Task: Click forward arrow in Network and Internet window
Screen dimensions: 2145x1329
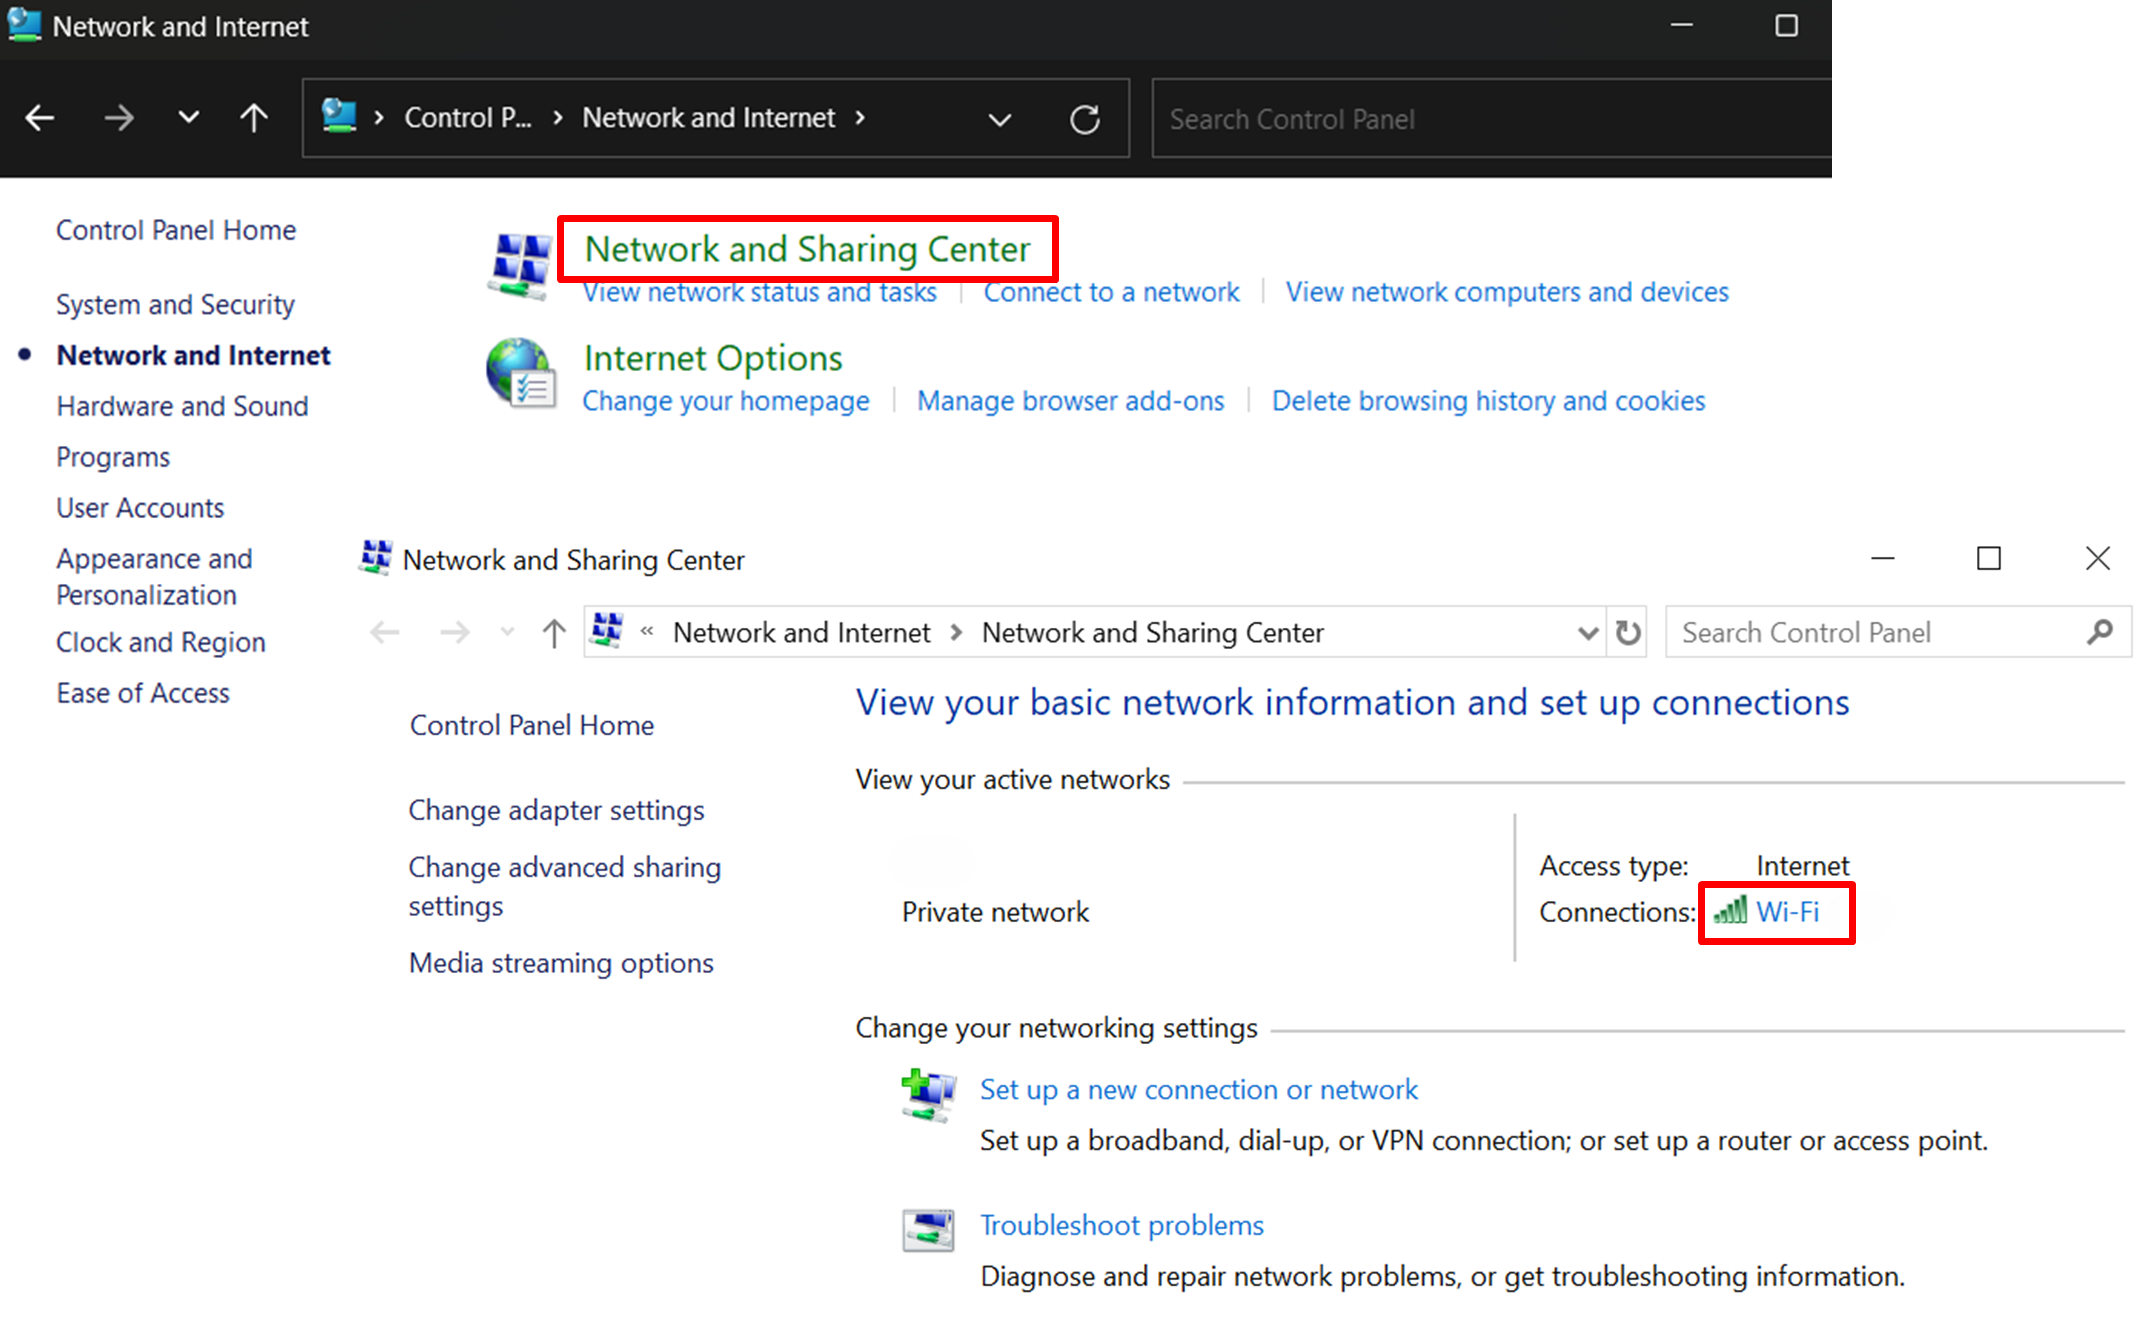Action: (x=118, y=118)
